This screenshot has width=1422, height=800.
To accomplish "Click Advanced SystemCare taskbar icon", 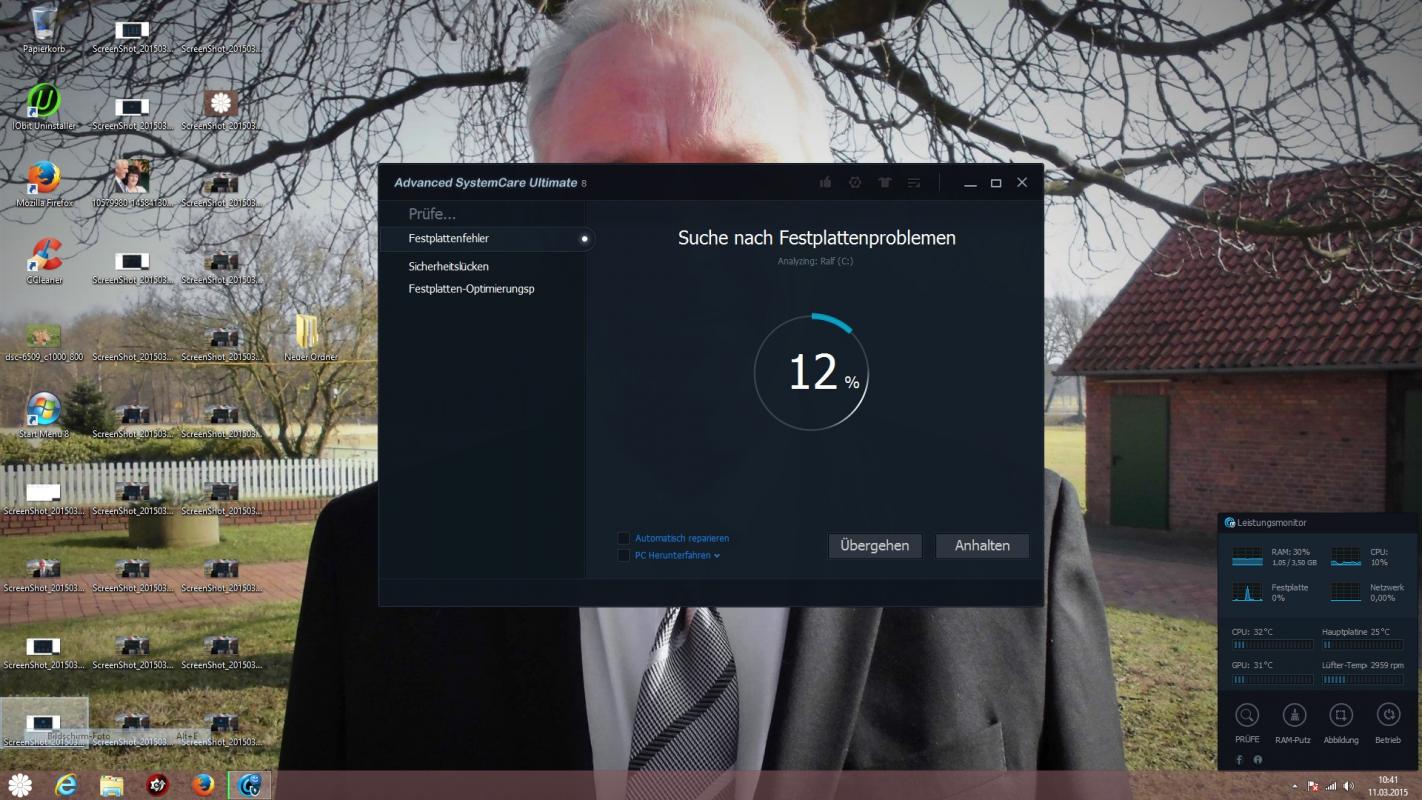I will (249, 785).
